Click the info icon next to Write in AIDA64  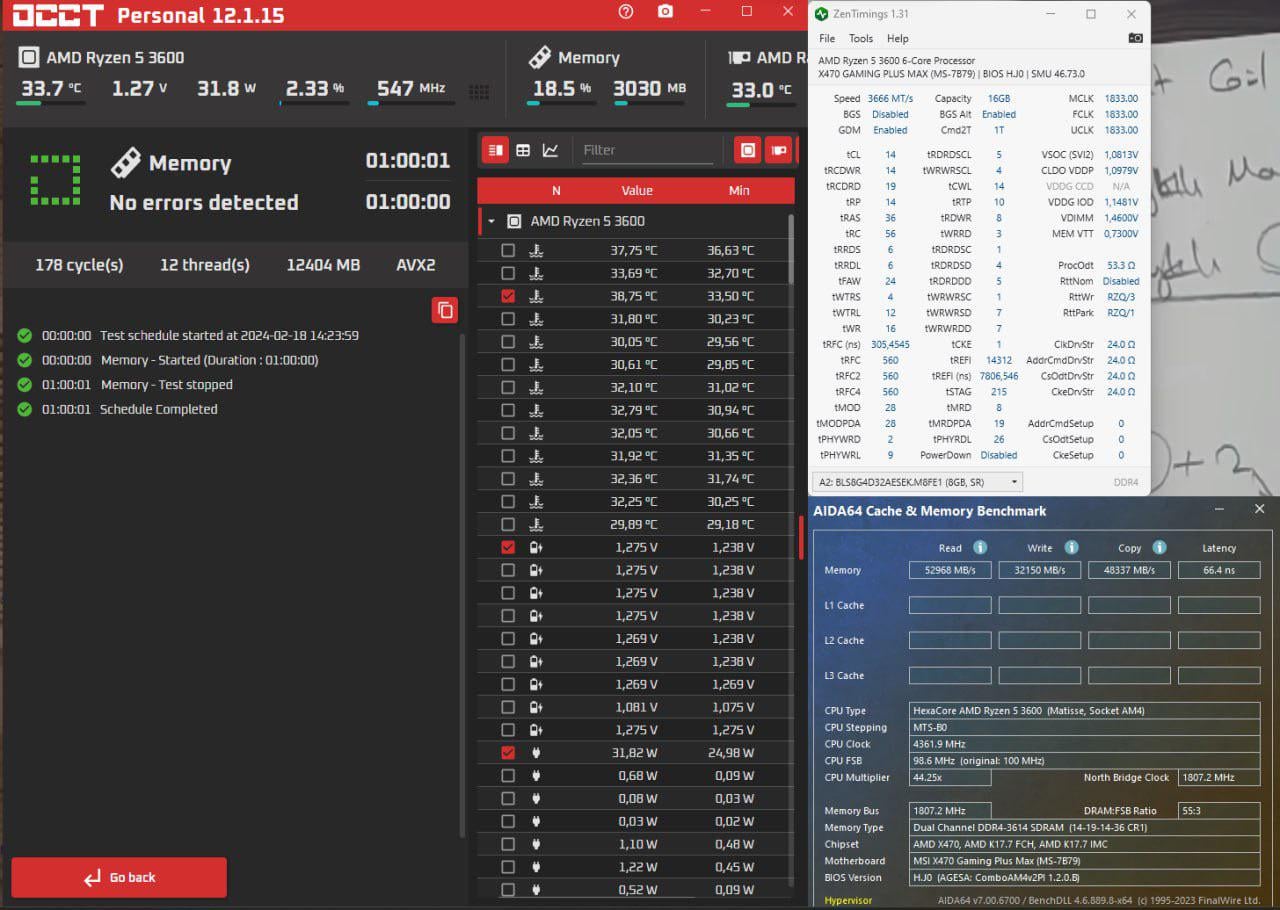1071,547
